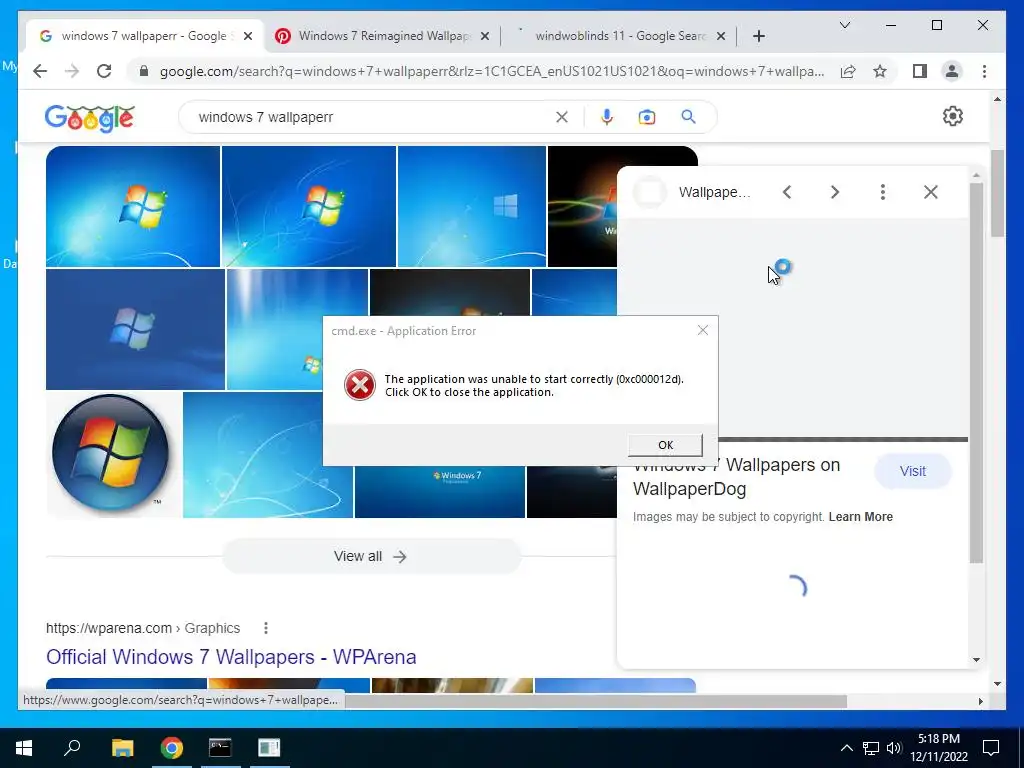1024x768 pixels.
Task: Open the Windows Start menu
Action: point(24,748)
